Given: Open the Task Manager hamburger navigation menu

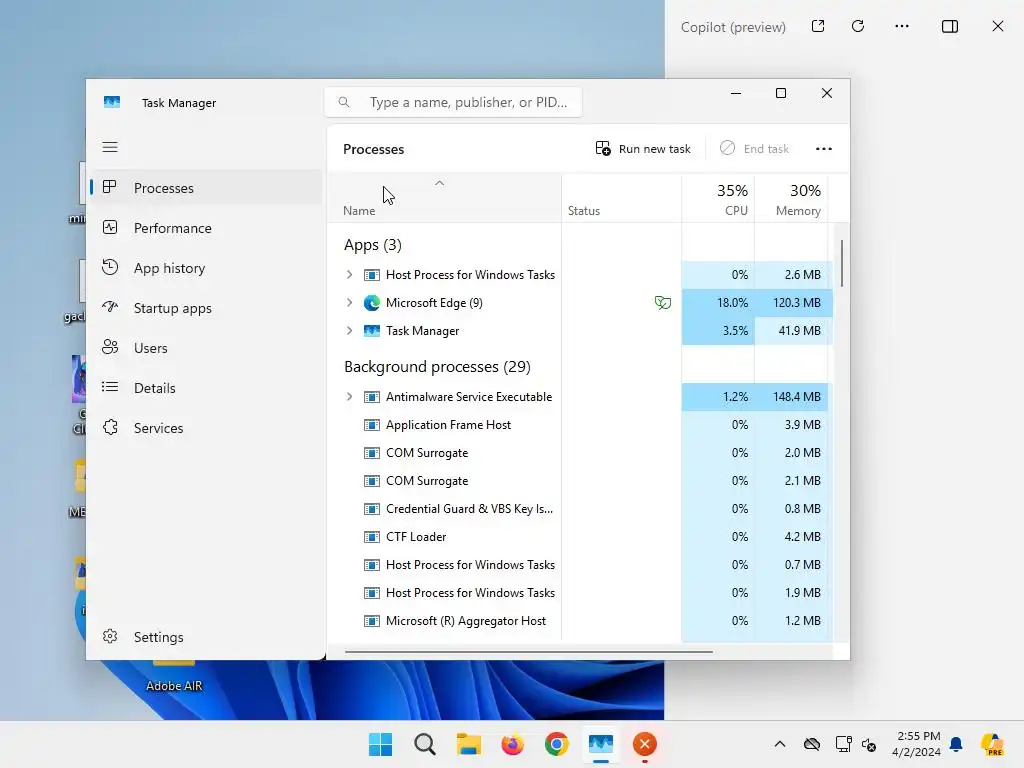Looking at the screenshot, I should coord(110,147).
